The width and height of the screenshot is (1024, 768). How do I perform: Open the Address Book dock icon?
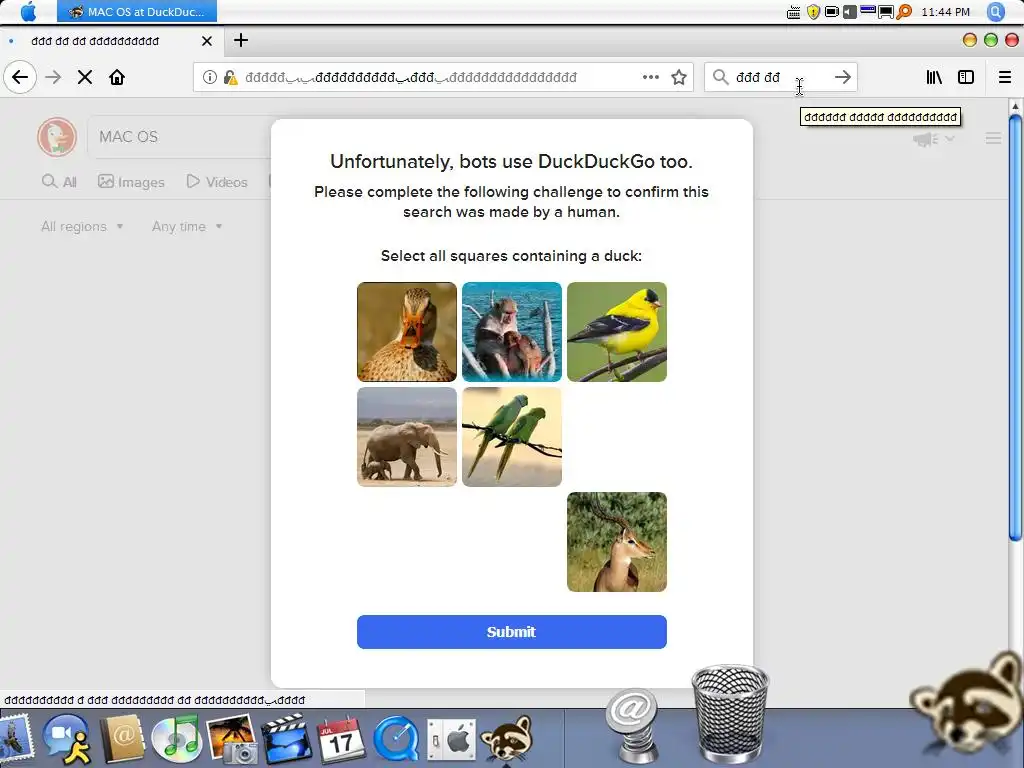click(121, 739)
